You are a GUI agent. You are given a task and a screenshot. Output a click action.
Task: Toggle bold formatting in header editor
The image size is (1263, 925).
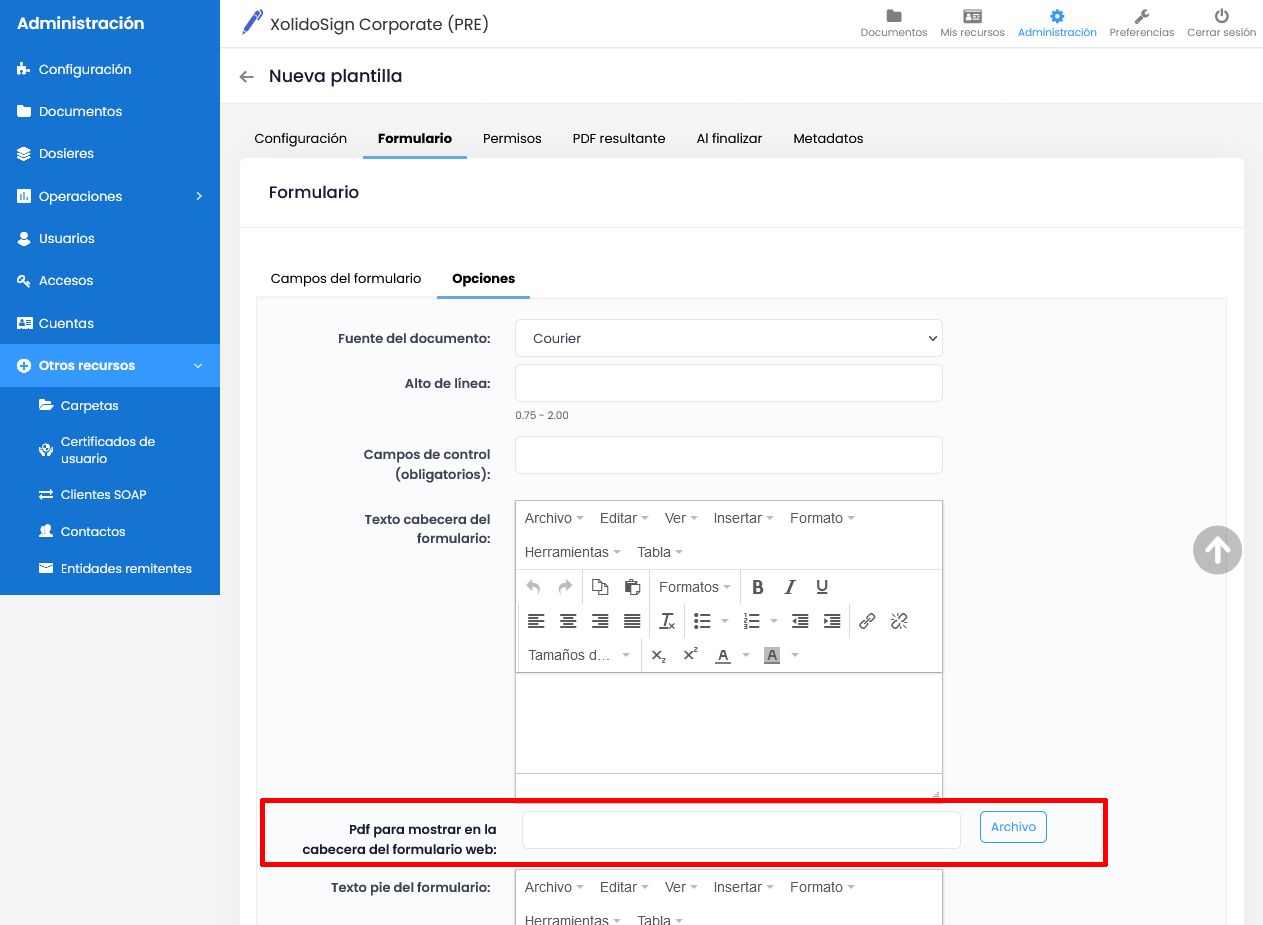758,587
